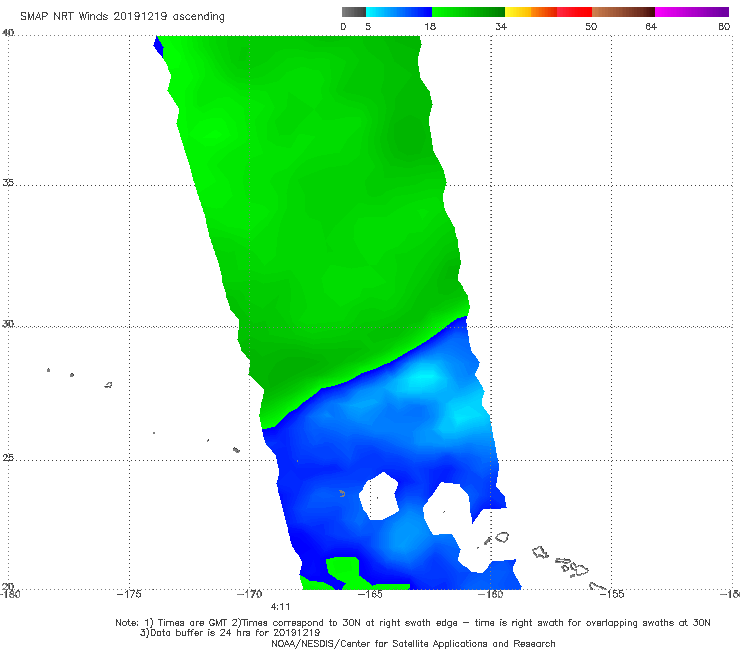Click the green segment of the wind color scale
Image resolution: width=740 pixels, height=650 pixels.
[x=468, y=12]
